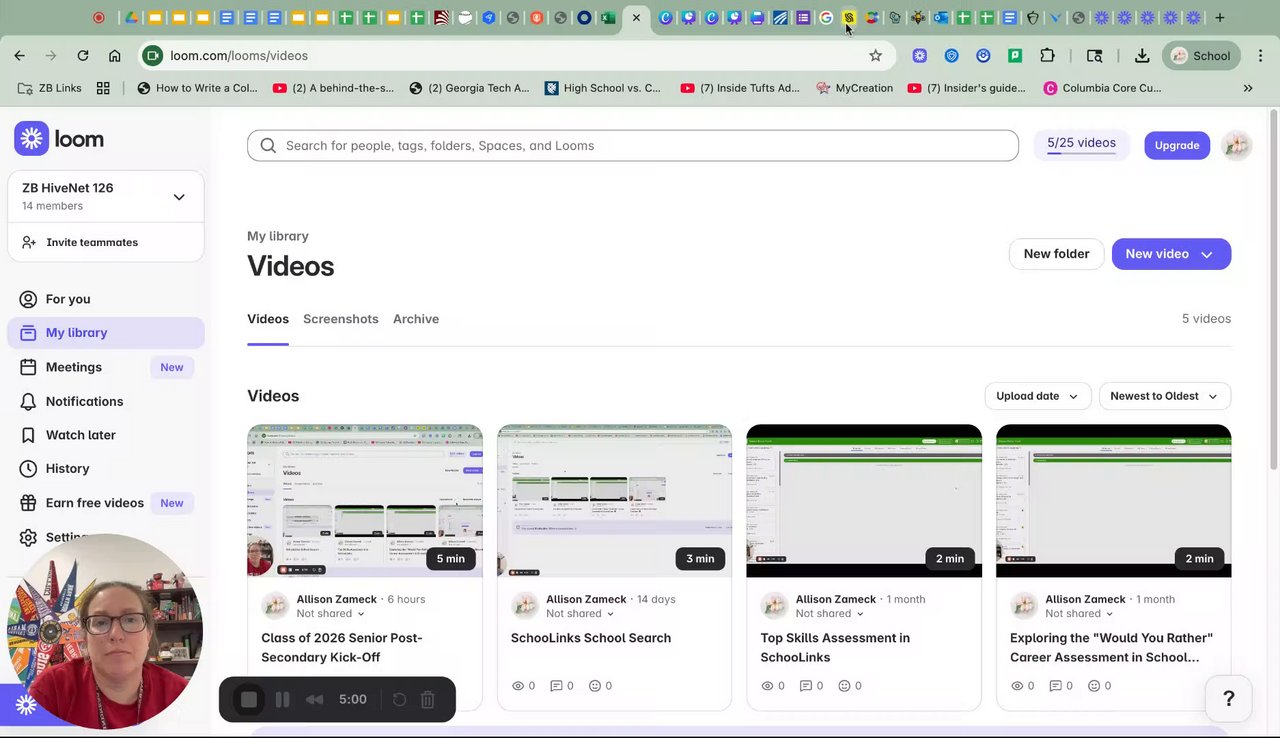Viewport: 1280px width, 738px height.
Task: Switch to the Videos tab
Action: point(268,319)
